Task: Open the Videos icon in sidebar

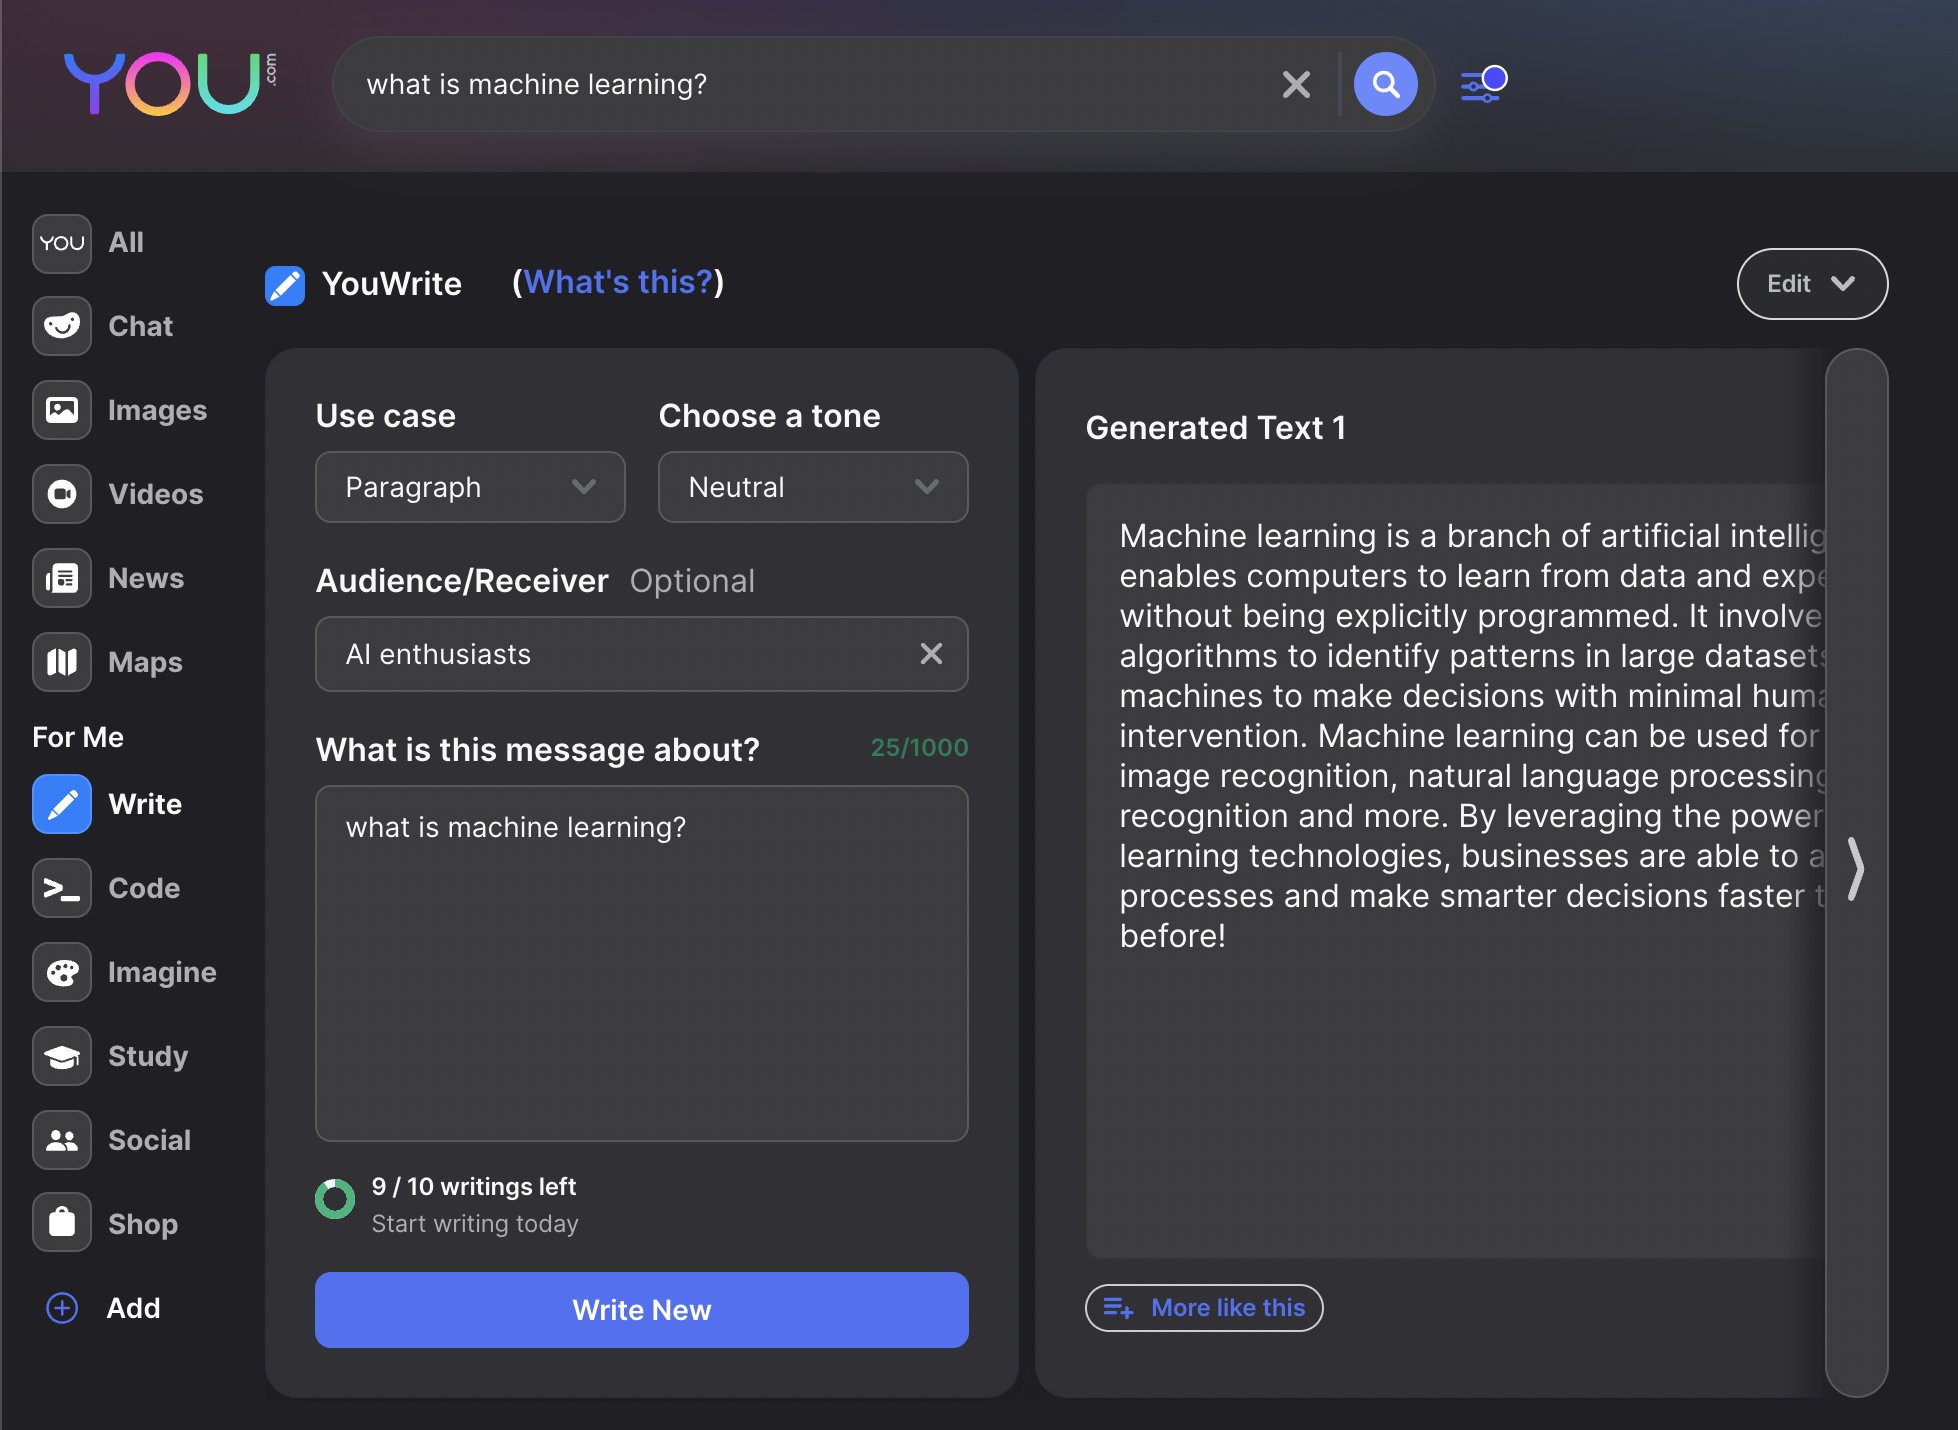Action: (x=62, y=494)
